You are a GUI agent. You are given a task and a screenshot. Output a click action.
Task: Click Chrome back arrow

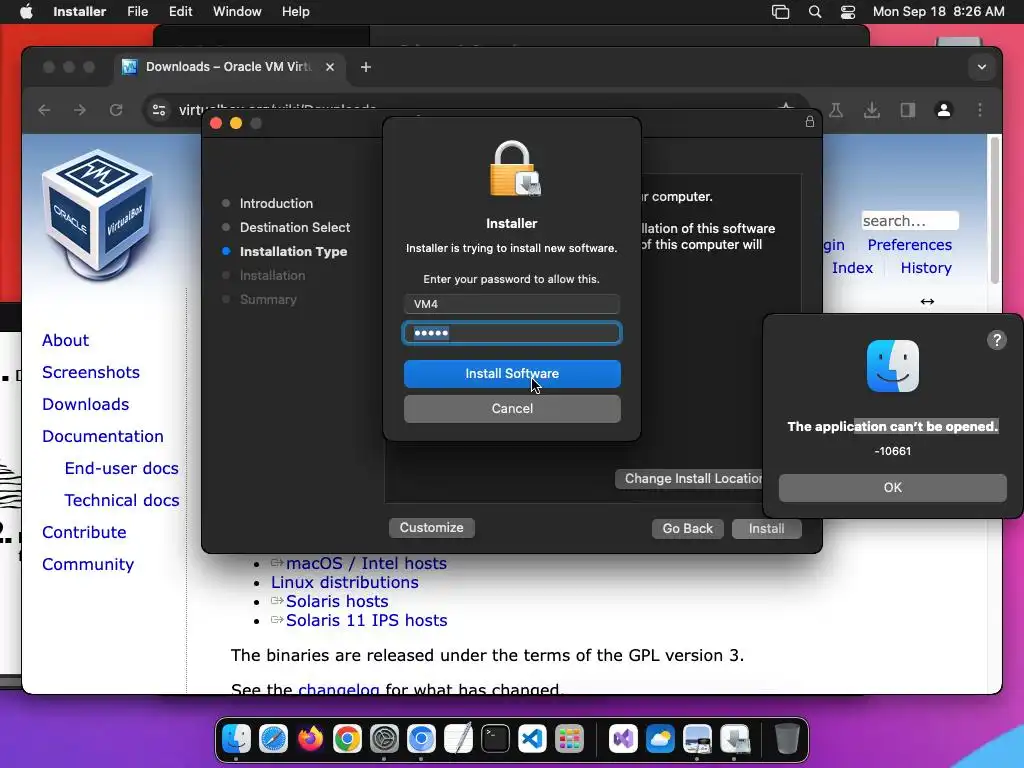(x=44, y=110)
